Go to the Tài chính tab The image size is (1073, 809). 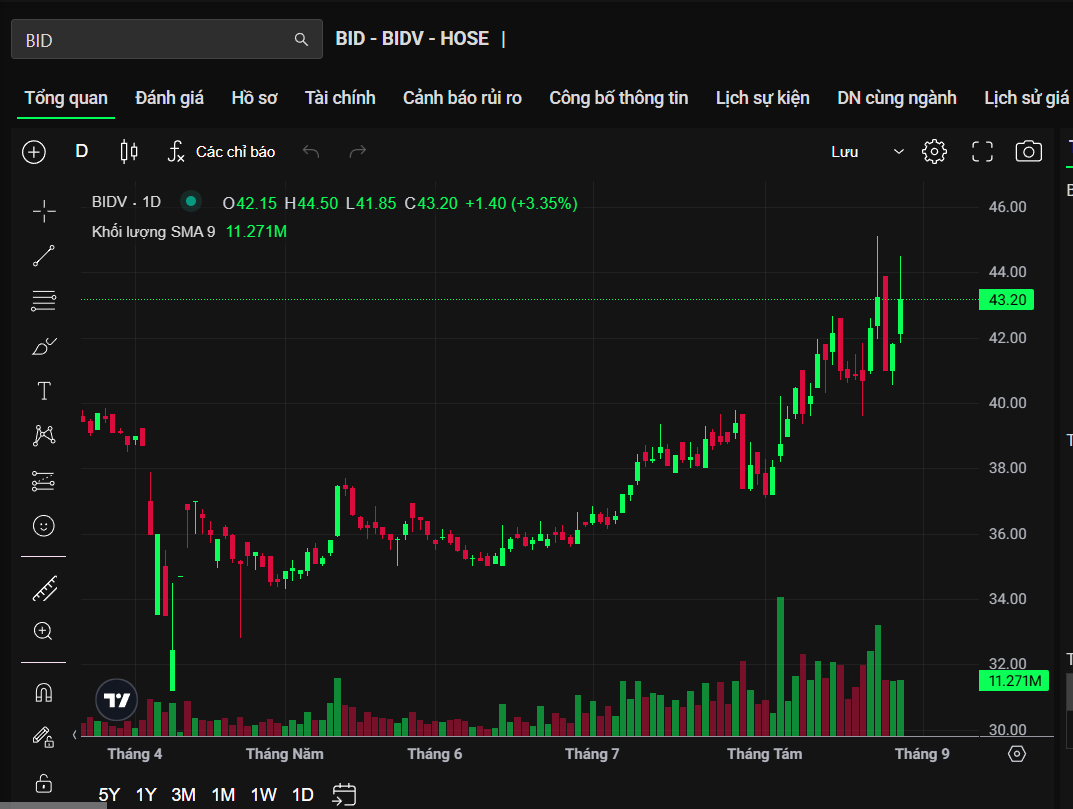[x=340, y=98]
